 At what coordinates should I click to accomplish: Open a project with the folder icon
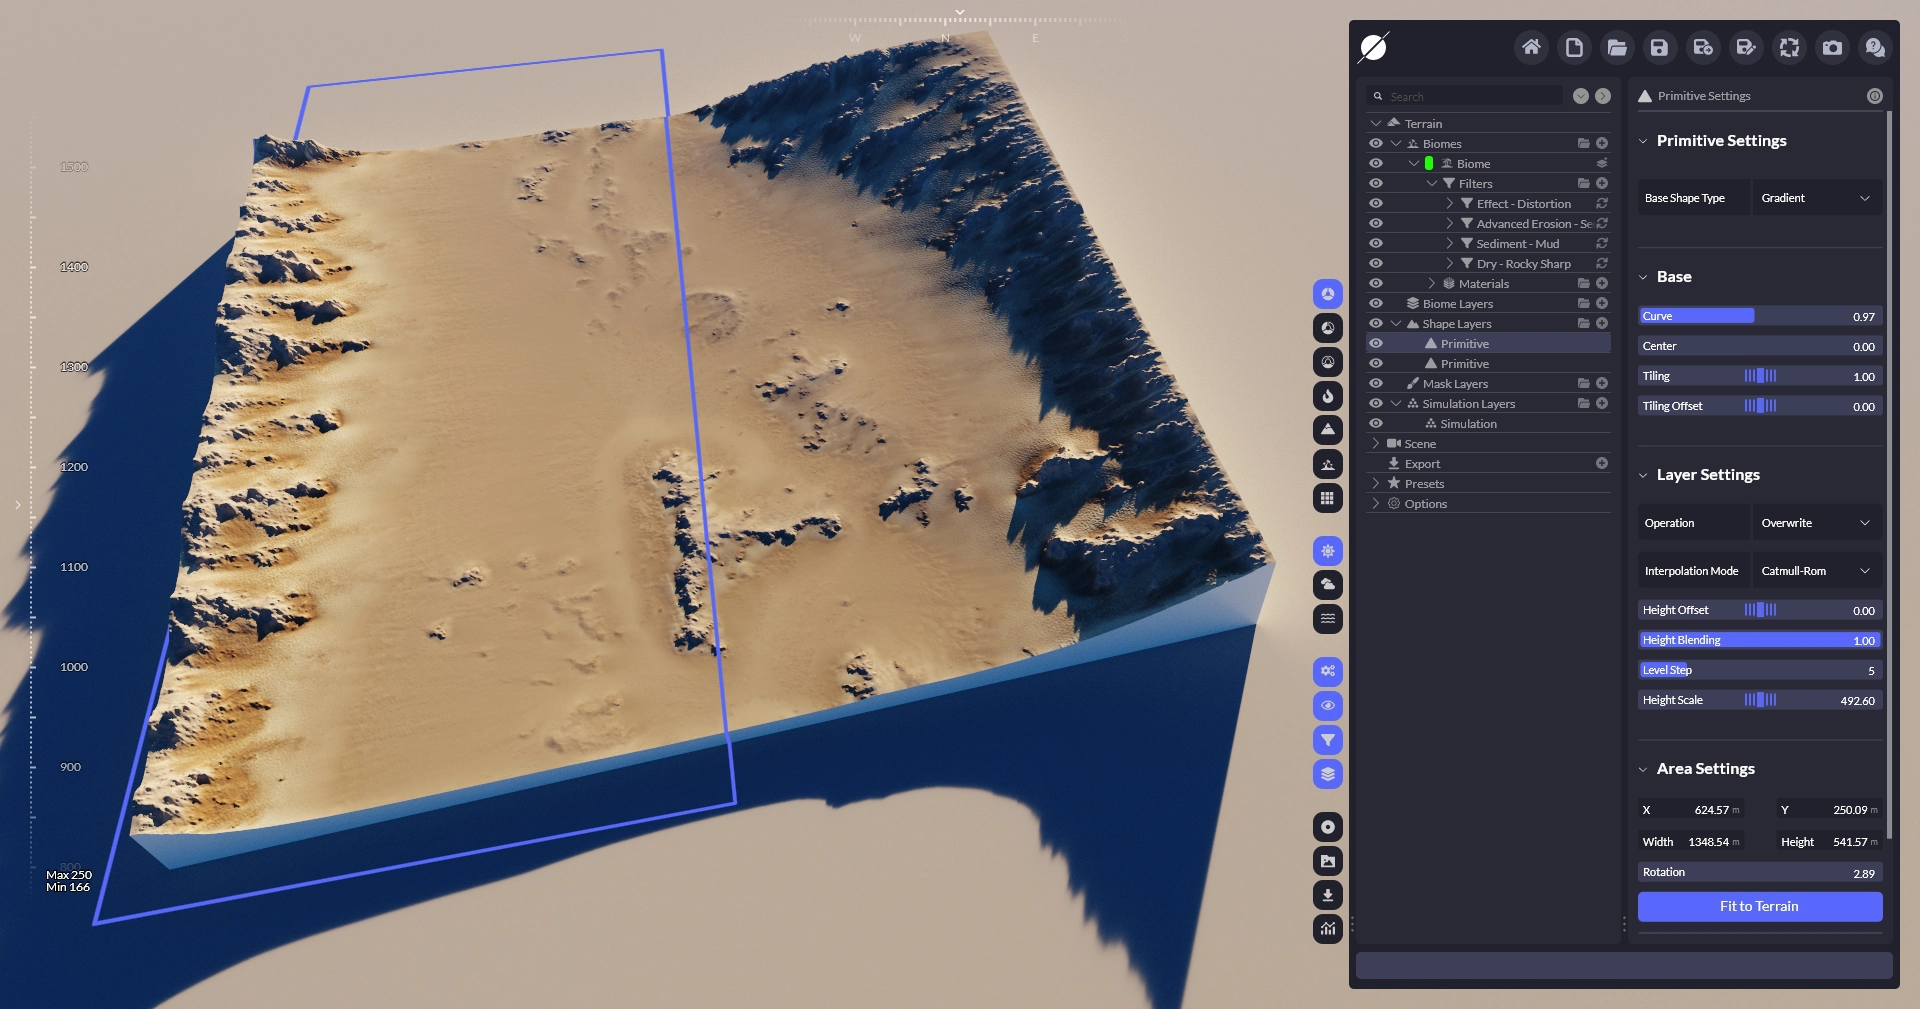[x=1617, y=47]
